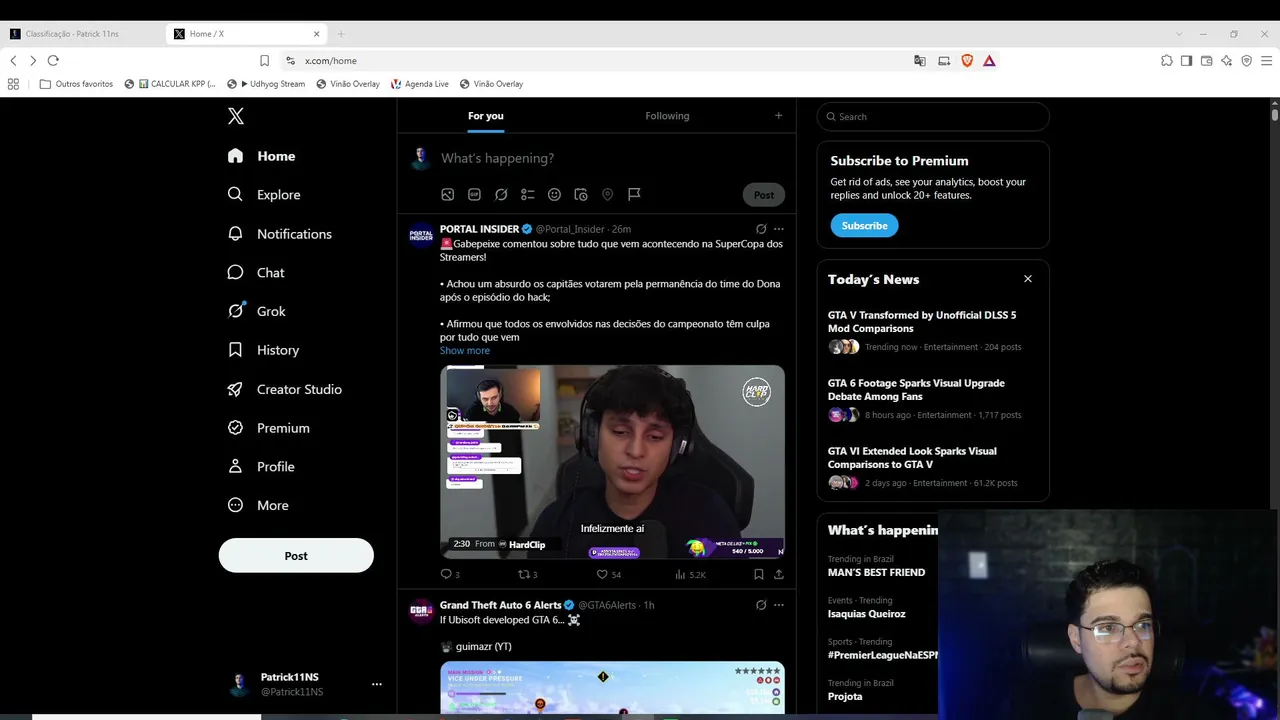Expand post text with Show more
The image size is (1280, 720).
coord(465,351)
